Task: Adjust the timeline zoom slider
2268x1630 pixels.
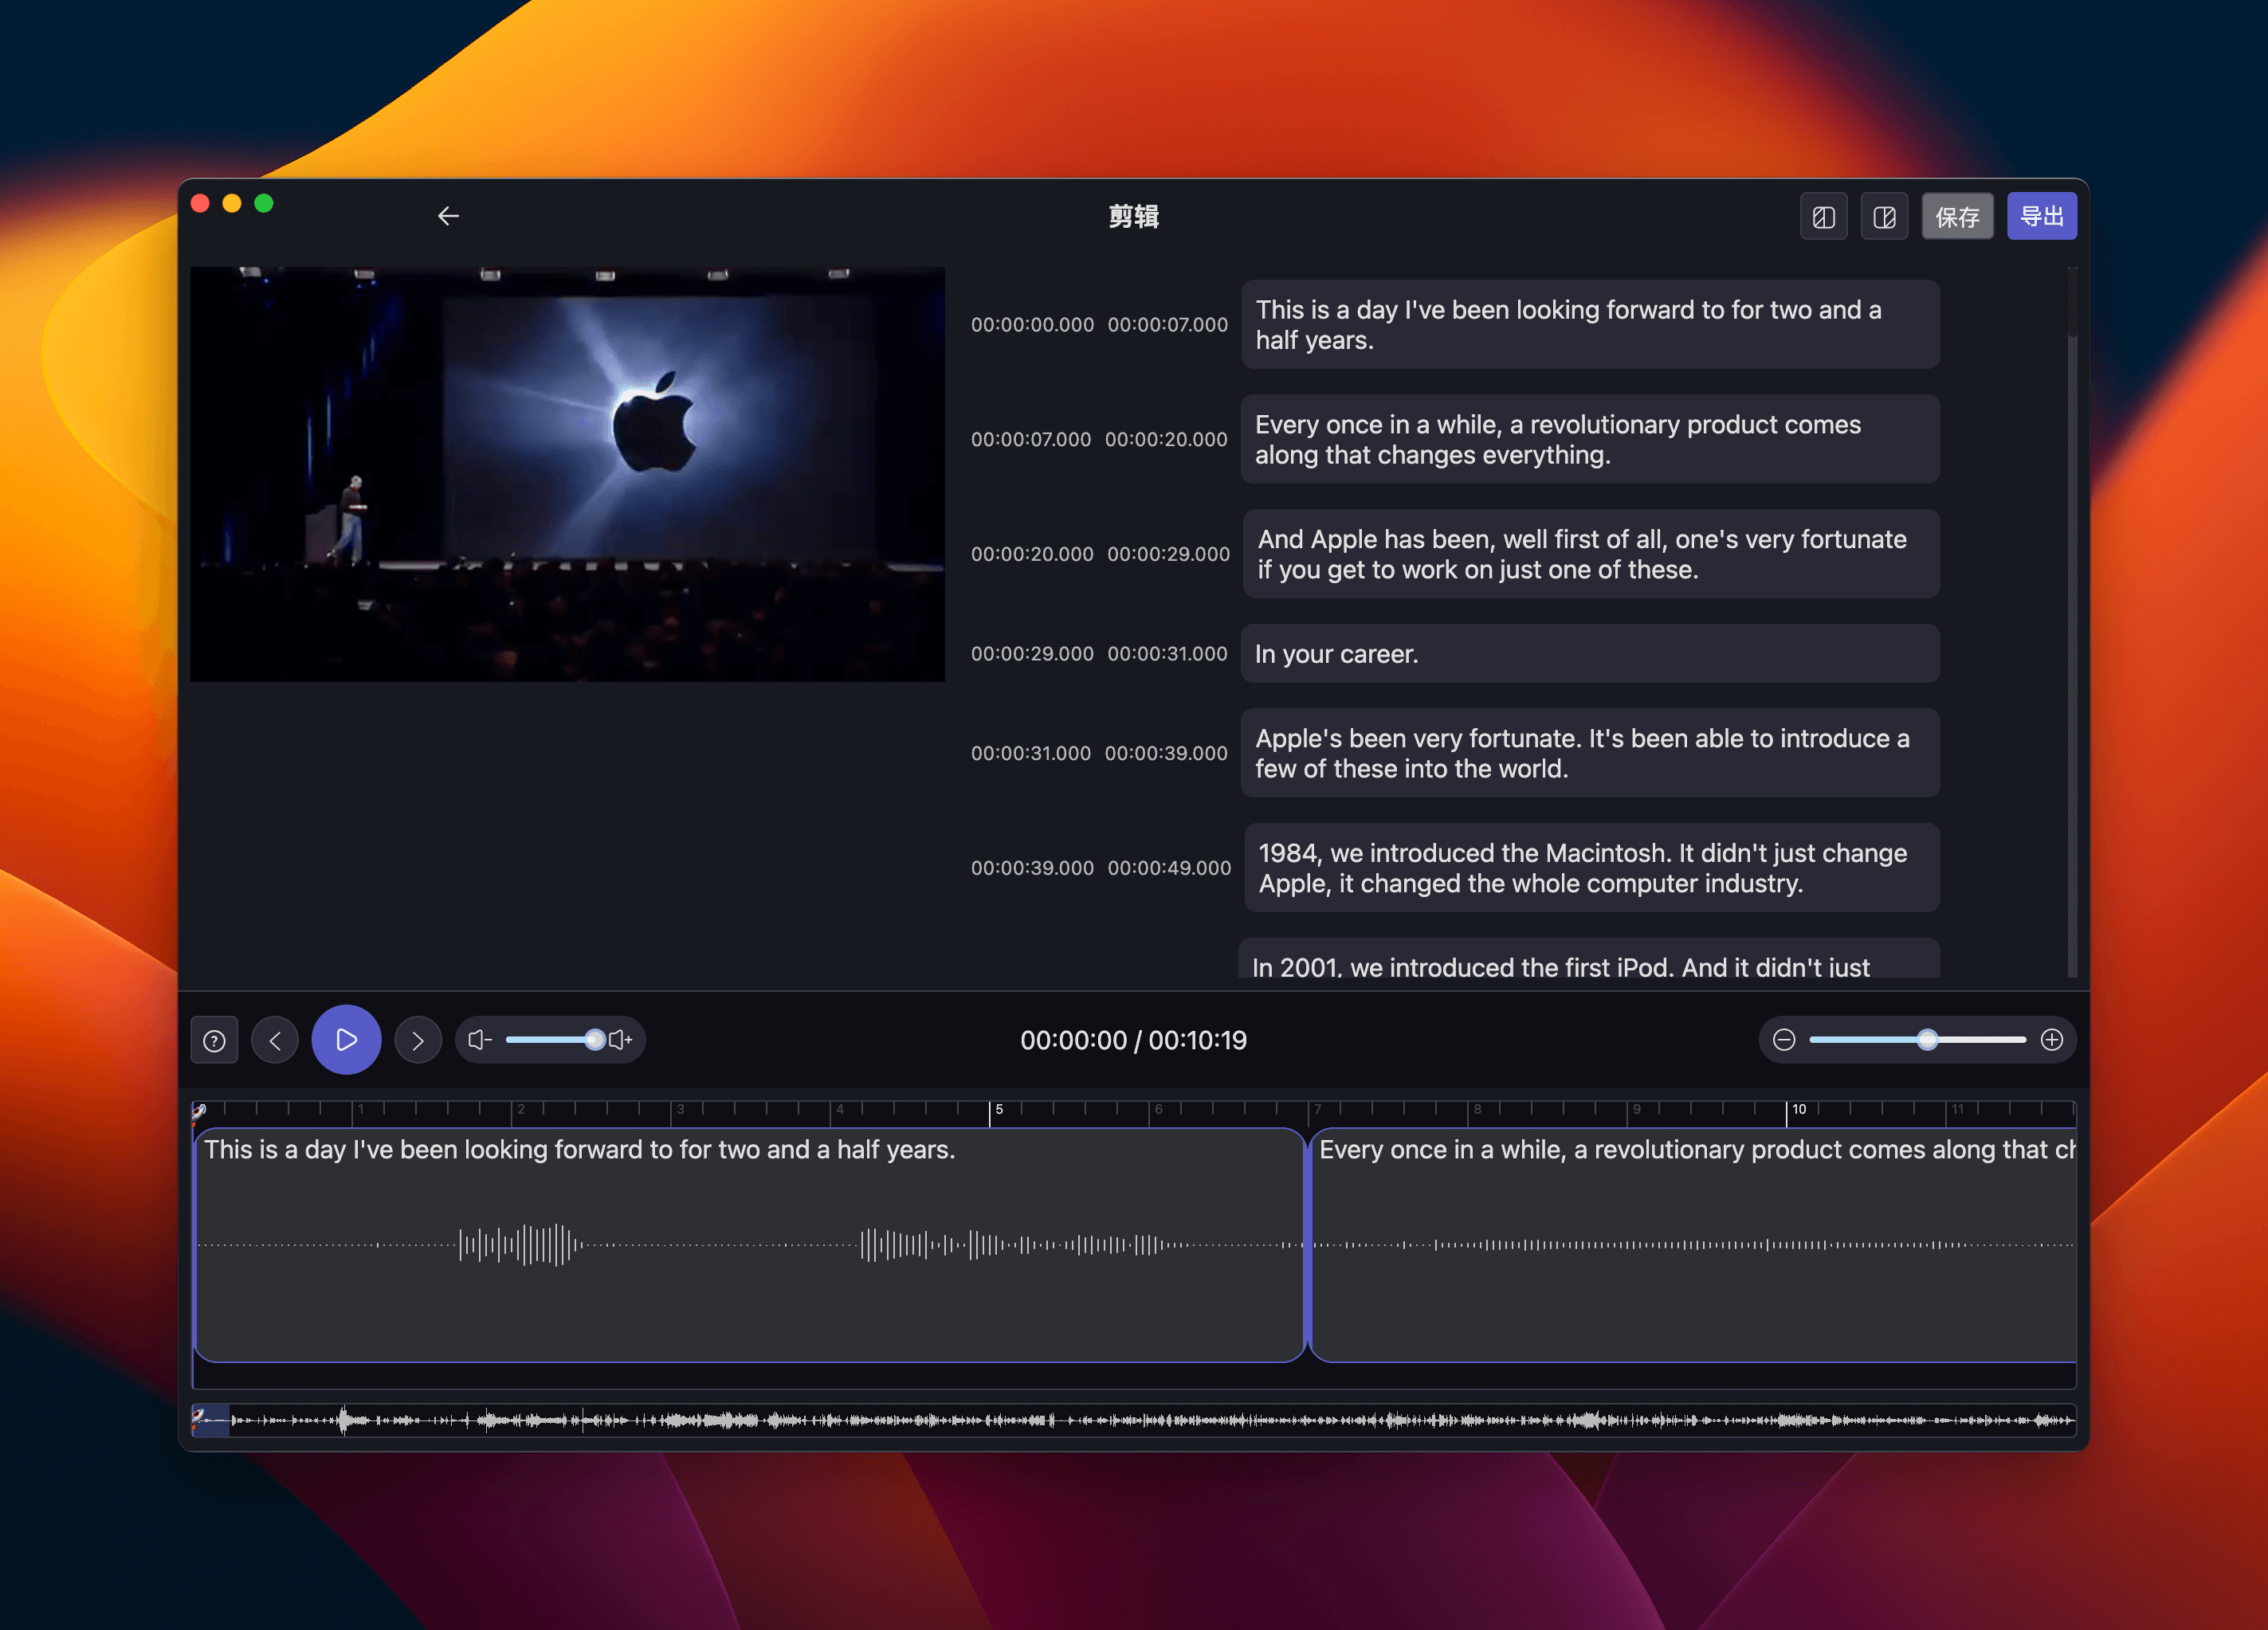Action: click(1918, 1040)
